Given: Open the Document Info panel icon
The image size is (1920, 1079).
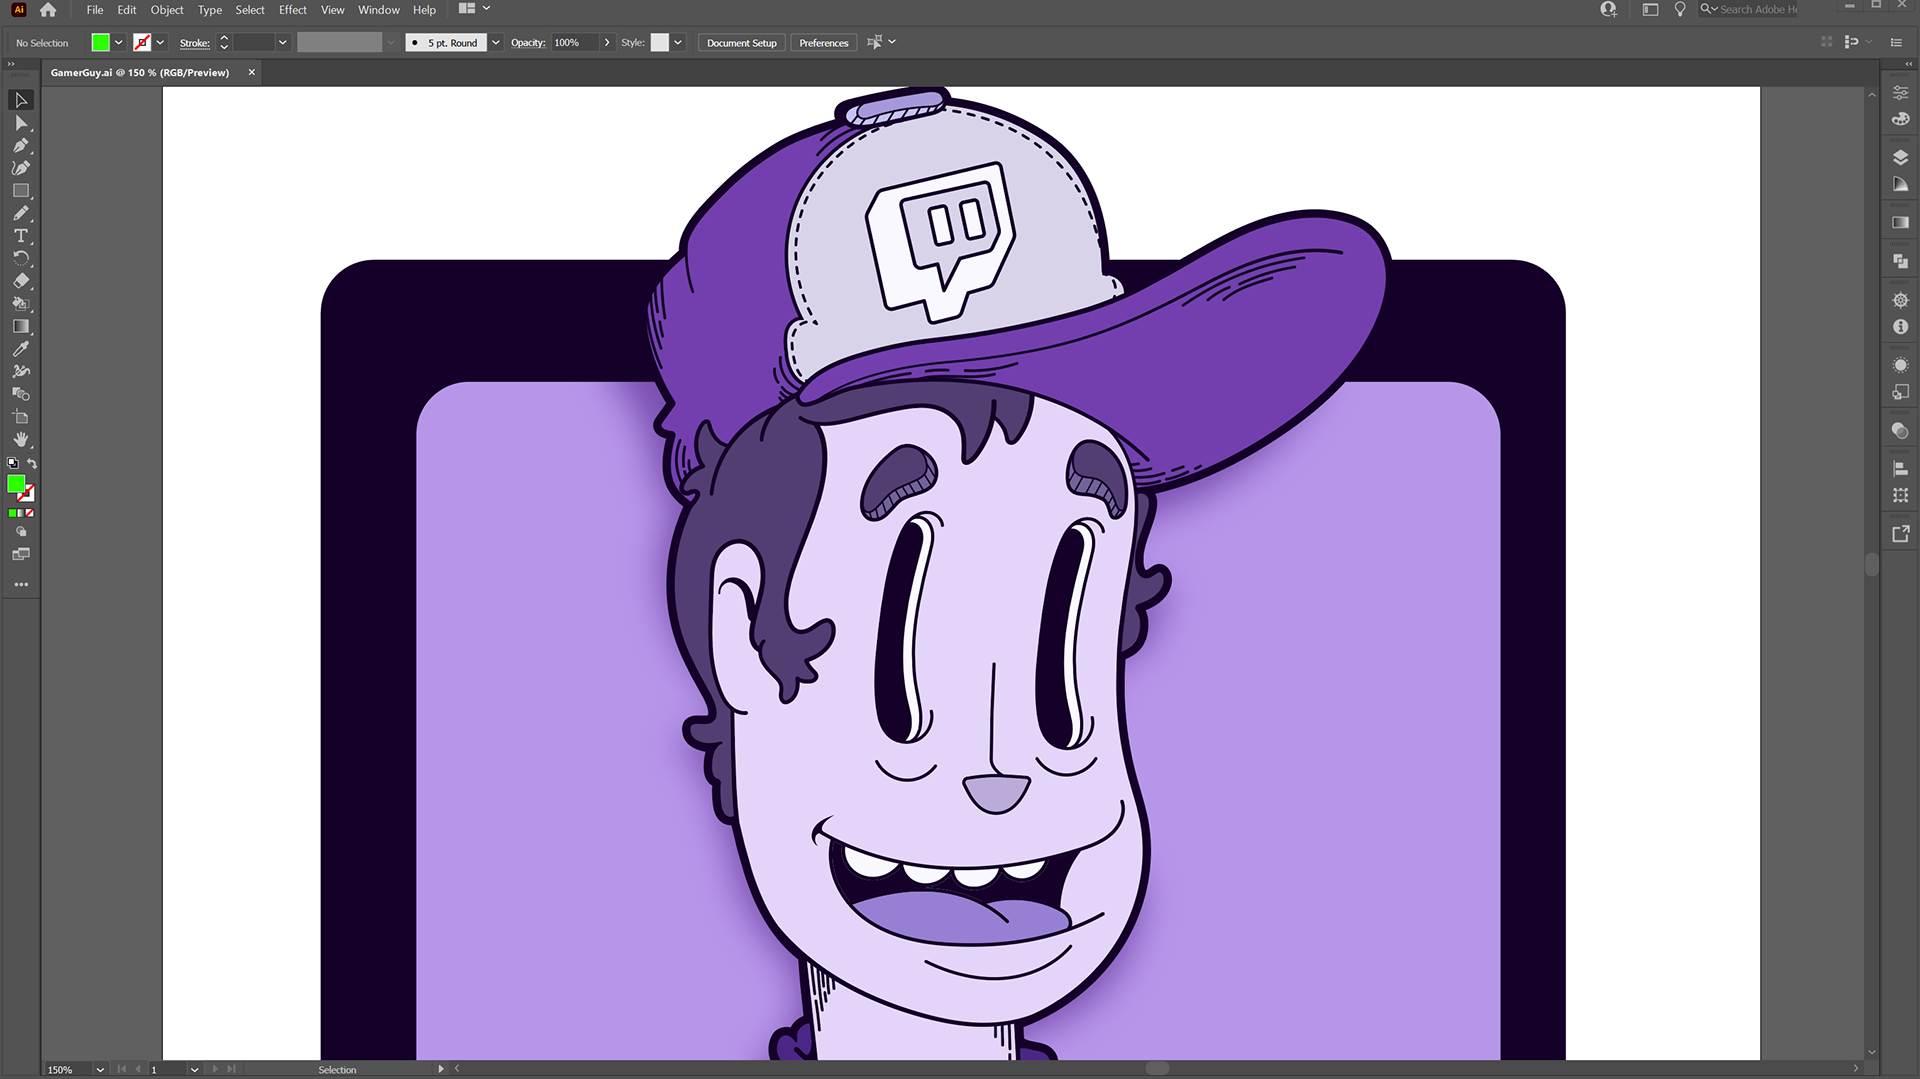Looking at the screenshot, I should tap(1900, 327).
